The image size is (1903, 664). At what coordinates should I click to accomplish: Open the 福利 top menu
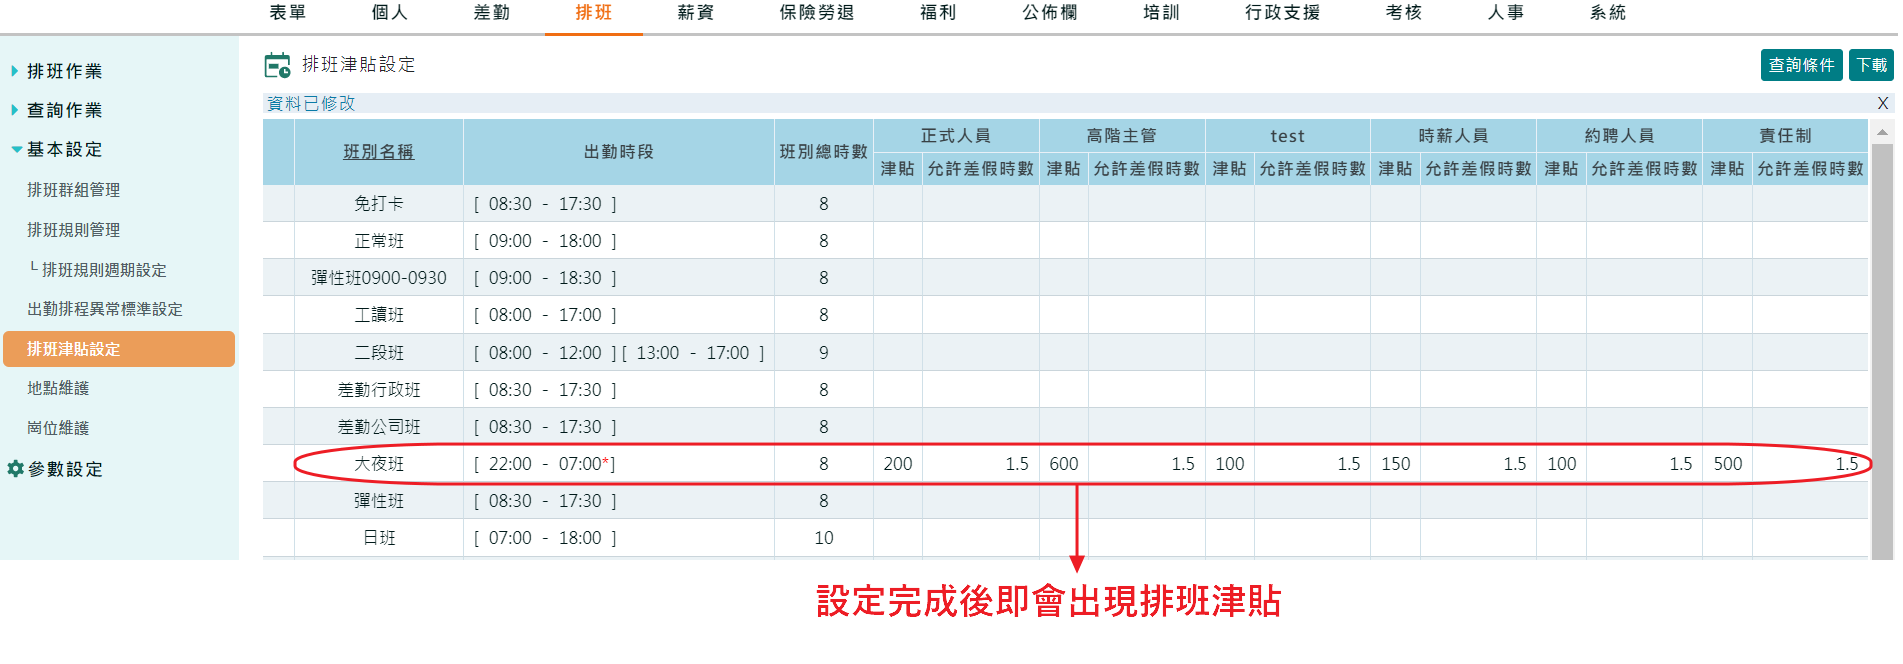(938, 13)
